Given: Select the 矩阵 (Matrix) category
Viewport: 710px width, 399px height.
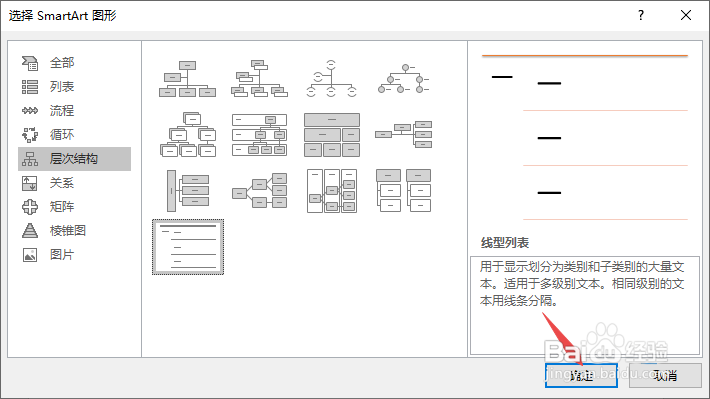Looking at the screenshot, I should coord(74,207).
